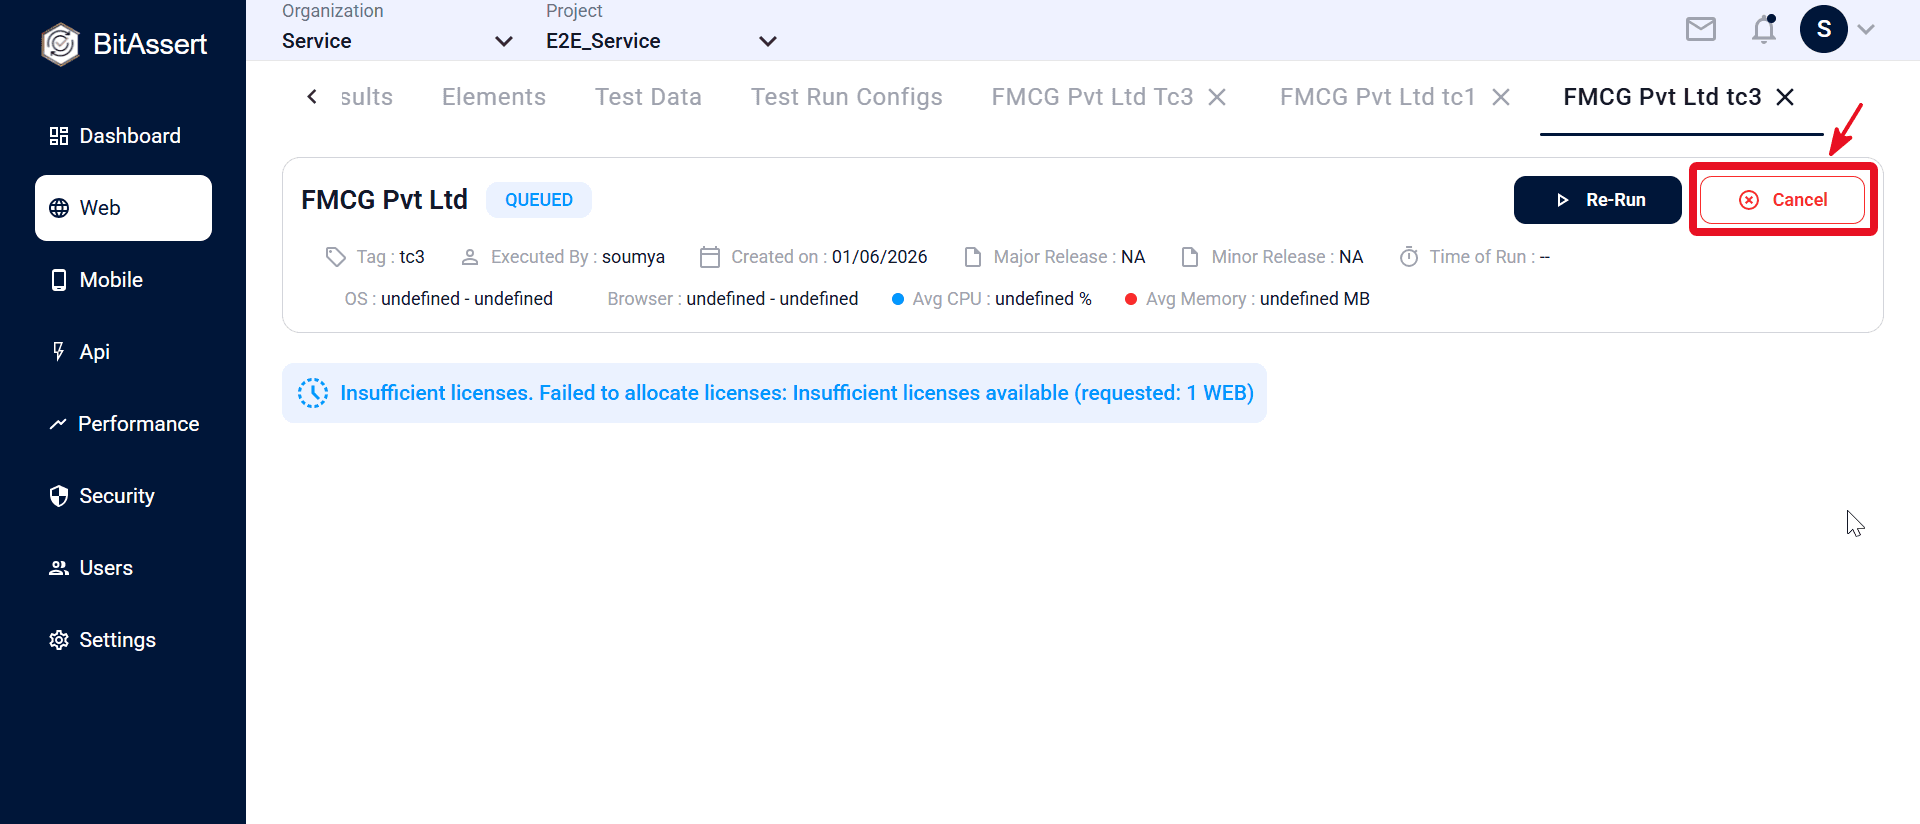The image size is (1920, 824).
Task: Switch to FMCG Pvt Ltd tc1 tab
Action: tap(1378, 97)
